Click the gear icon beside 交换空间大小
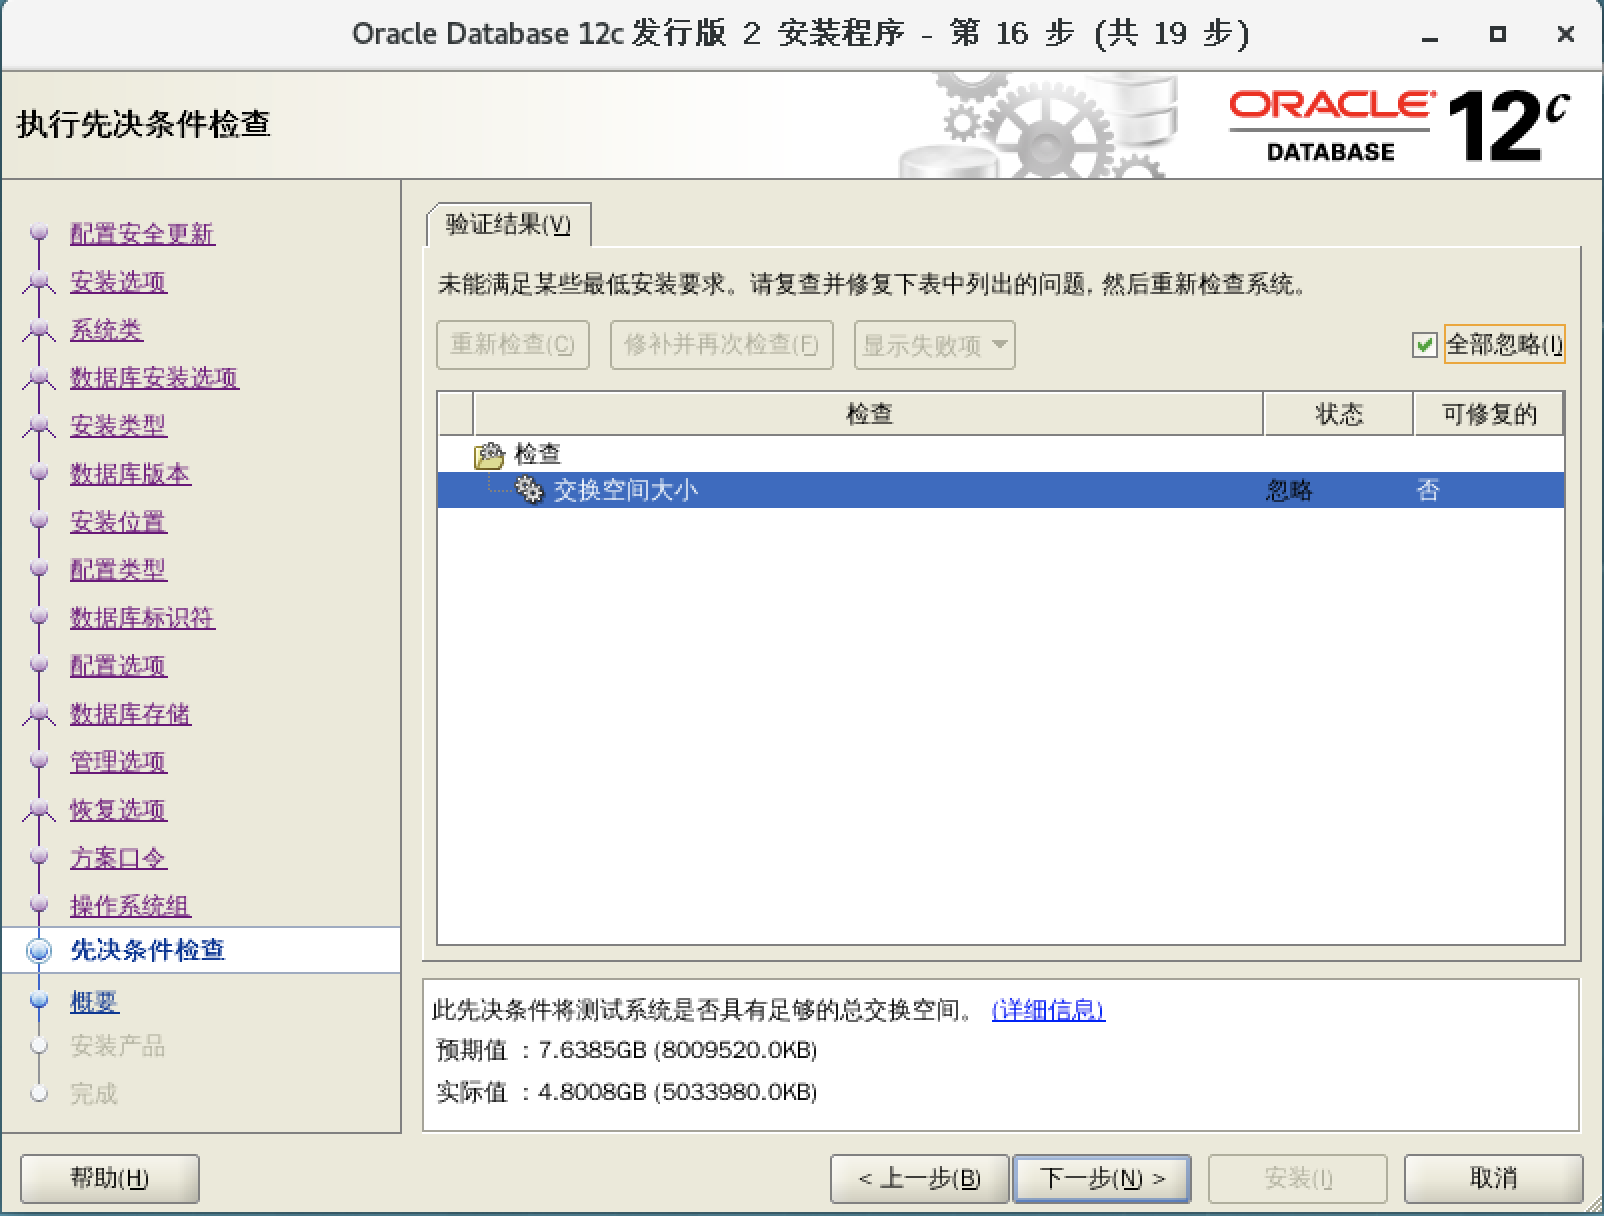Screen dimensions: 1604x1216 point(528,489)
